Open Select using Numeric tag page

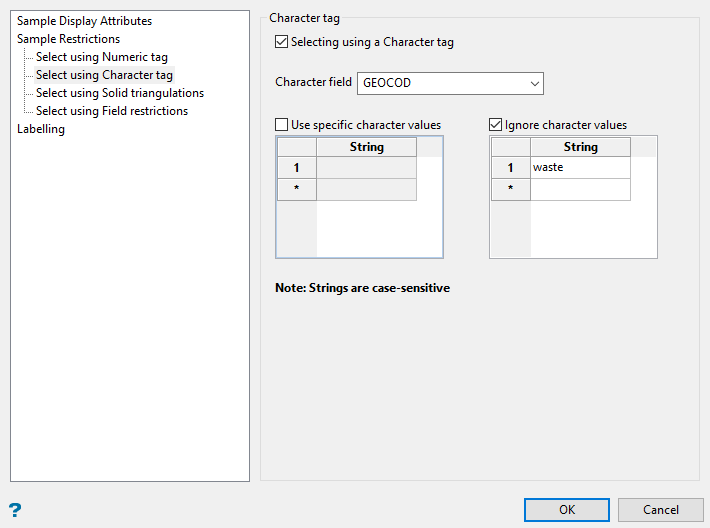[101, 57]
